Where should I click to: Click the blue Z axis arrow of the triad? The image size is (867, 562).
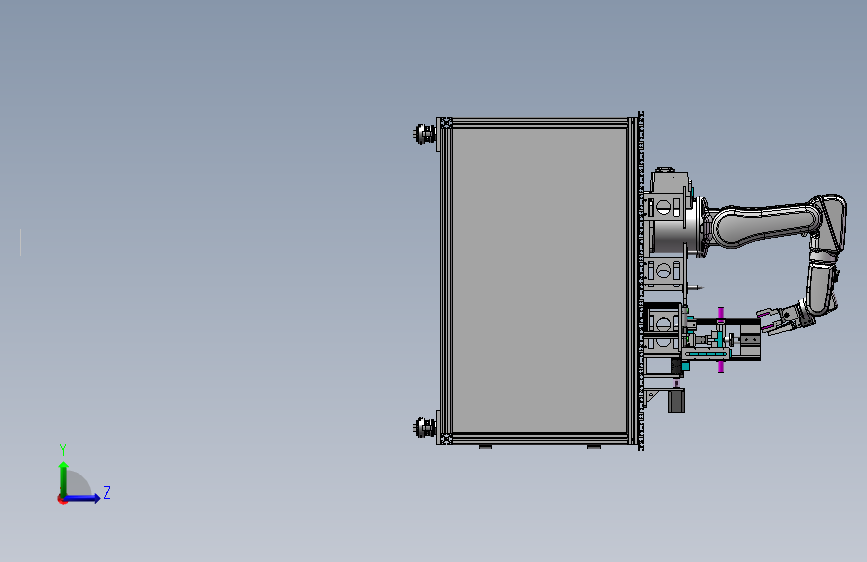click(83, 498)
